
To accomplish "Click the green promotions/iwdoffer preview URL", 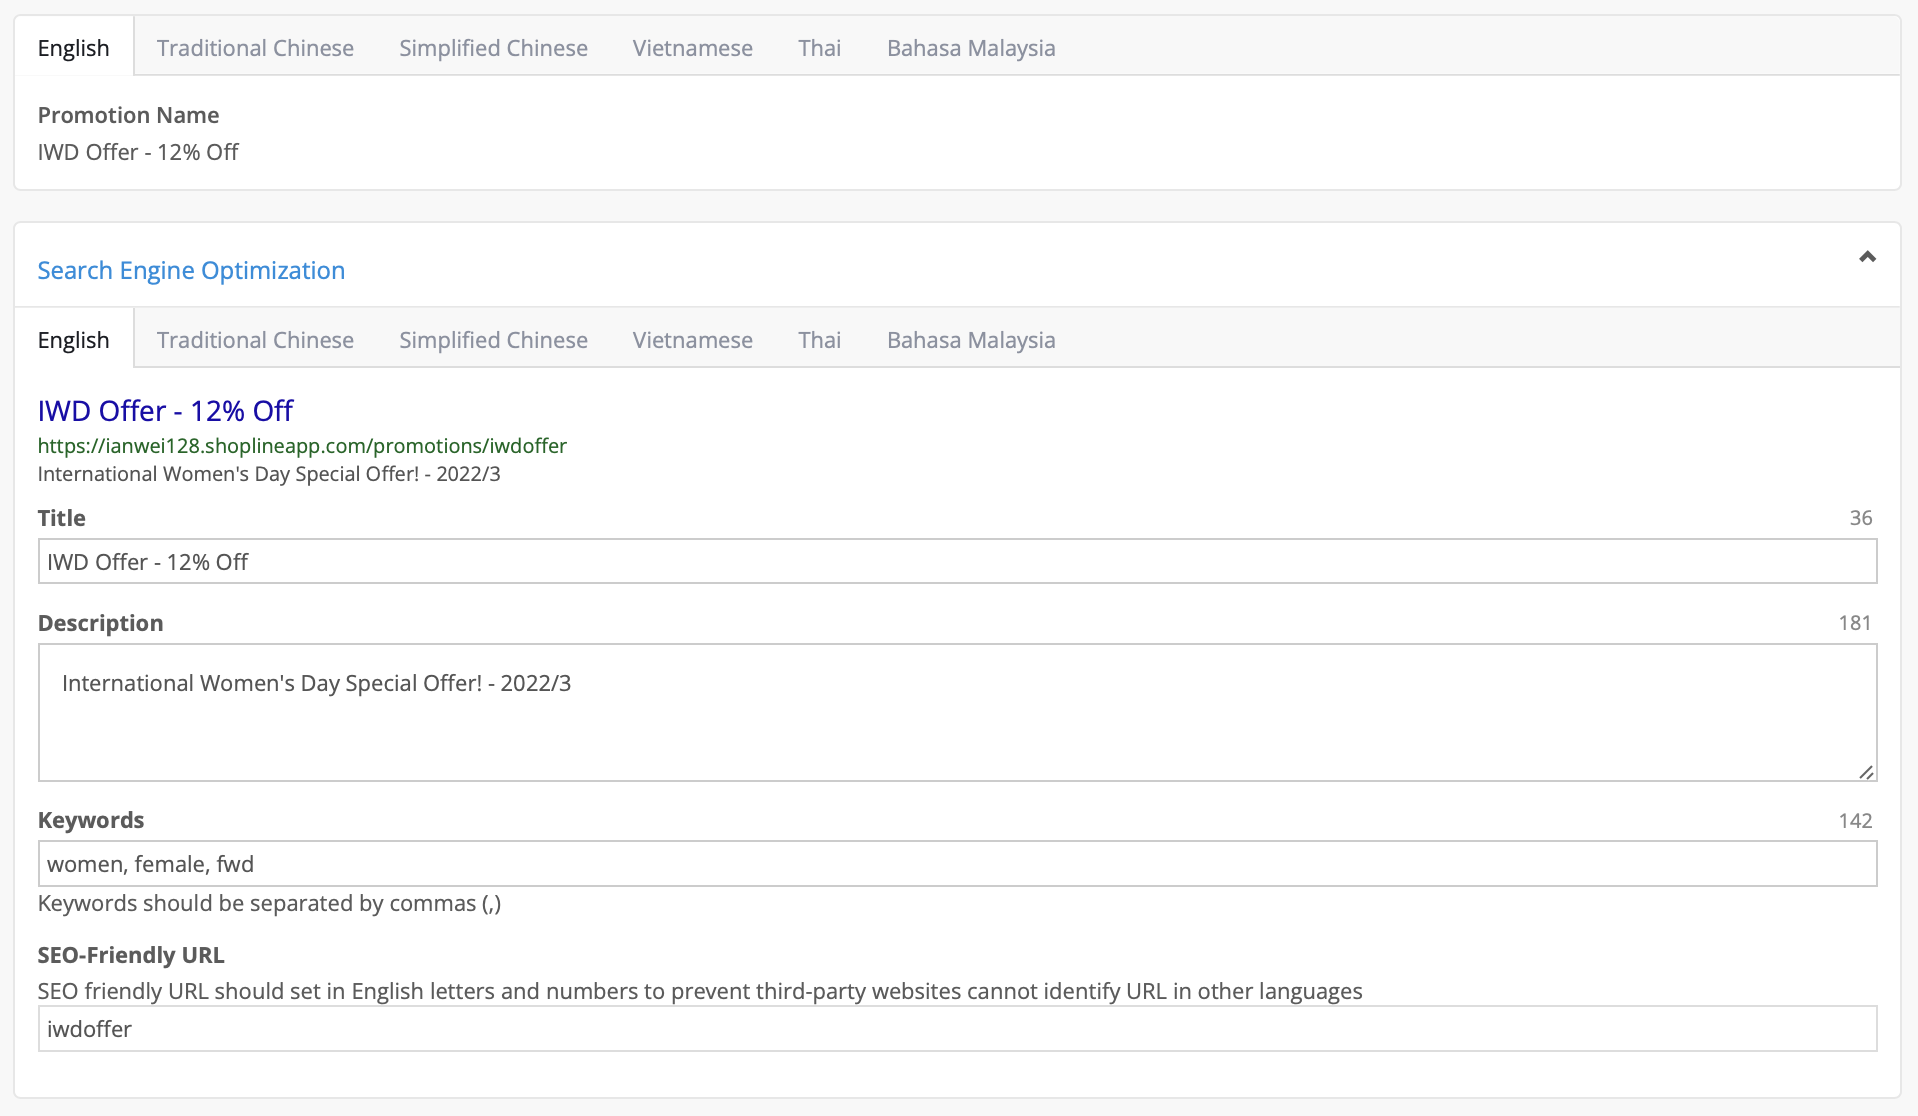I will (302, 446).
